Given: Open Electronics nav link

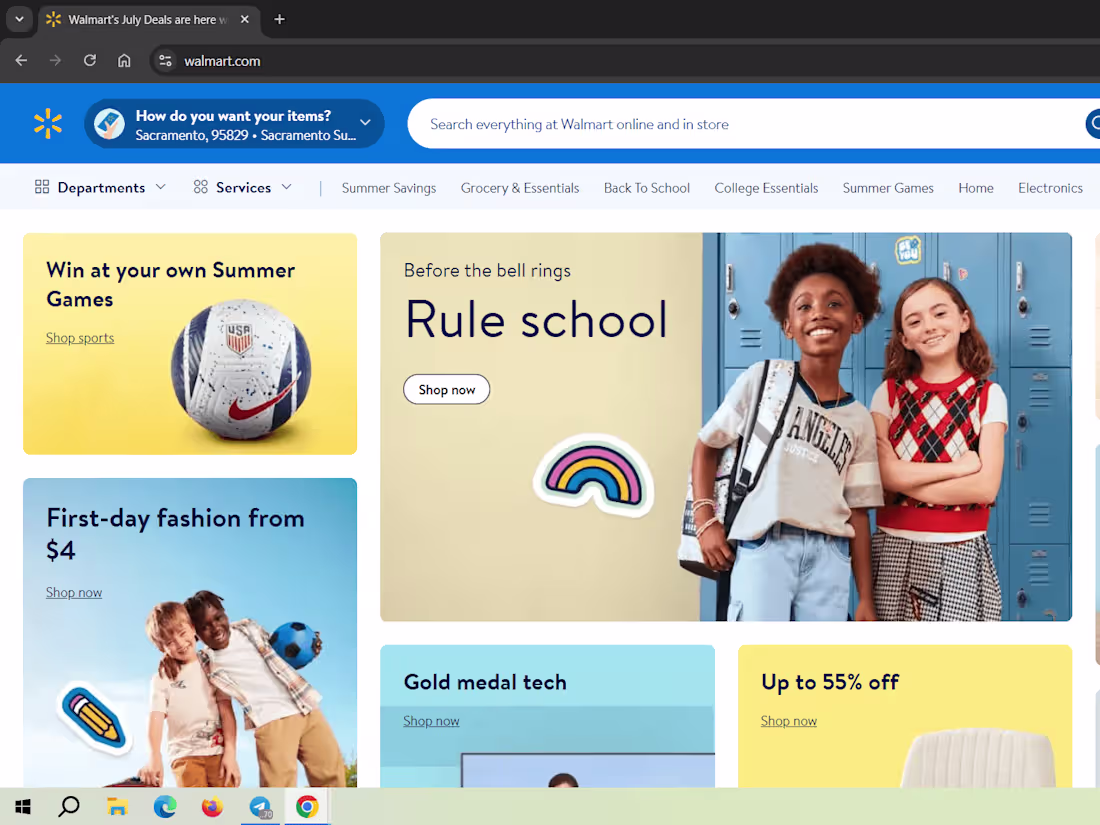Looking at the screenshot, I should click(x=1050, y=188).
